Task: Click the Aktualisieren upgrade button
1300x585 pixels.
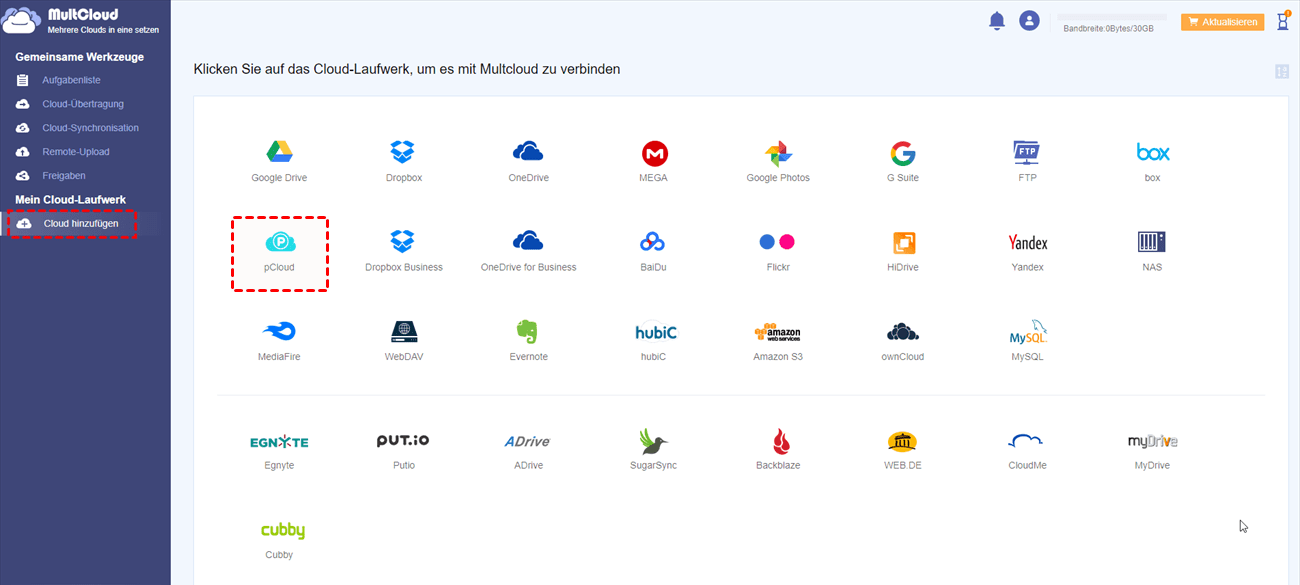Action: click(x=1222, y=22)
